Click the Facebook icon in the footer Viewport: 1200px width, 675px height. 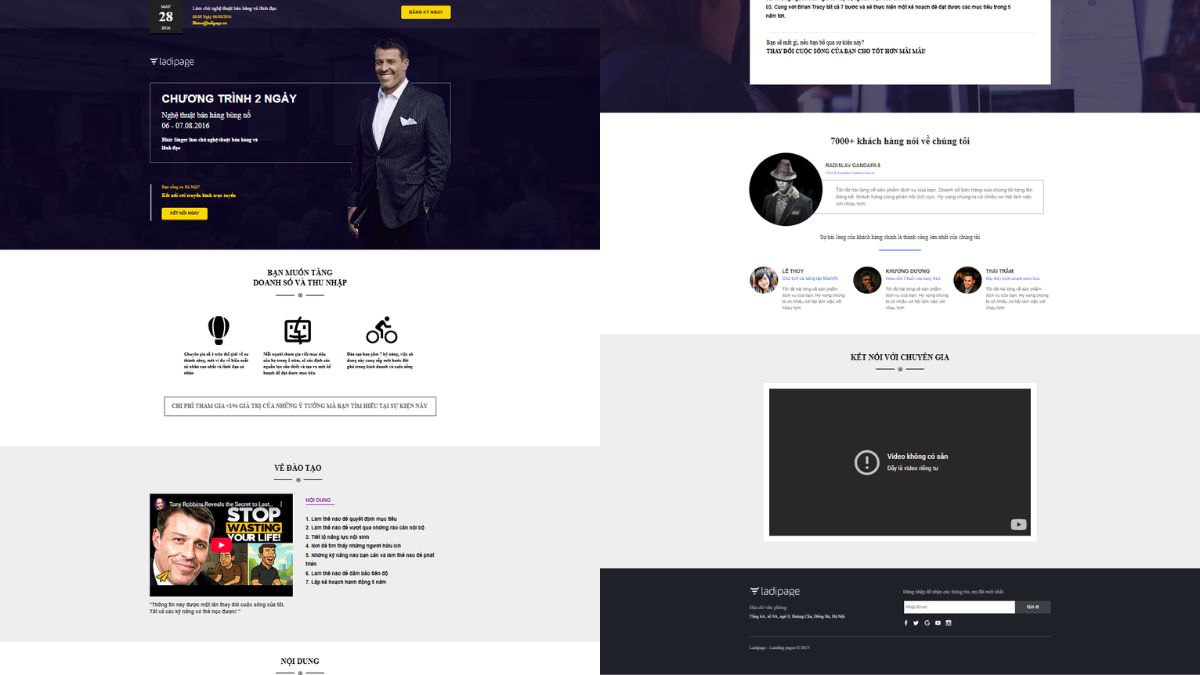coord(905,623)
